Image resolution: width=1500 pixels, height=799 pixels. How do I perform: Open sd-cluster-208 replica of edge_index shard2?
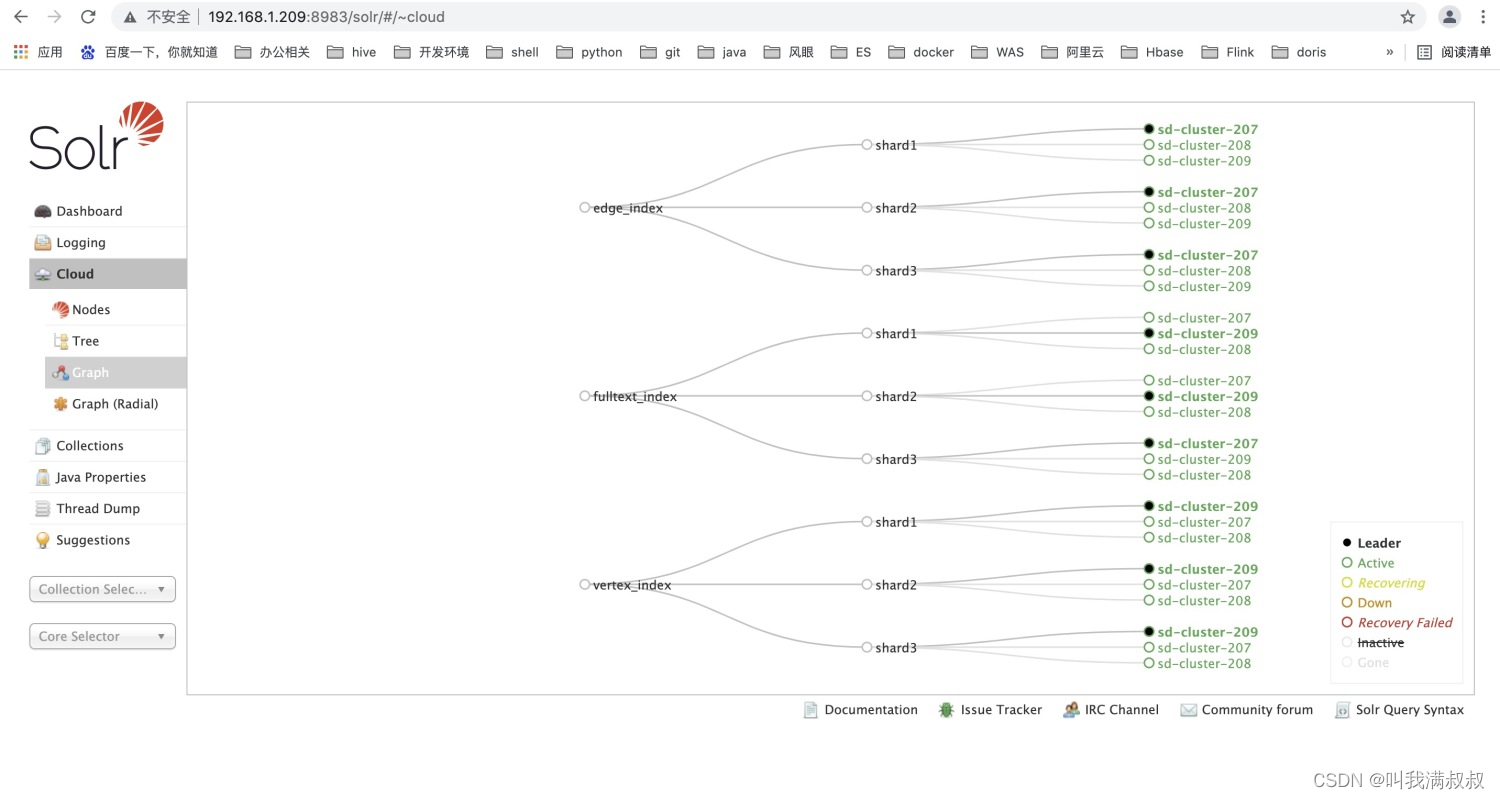[1197, 208]
